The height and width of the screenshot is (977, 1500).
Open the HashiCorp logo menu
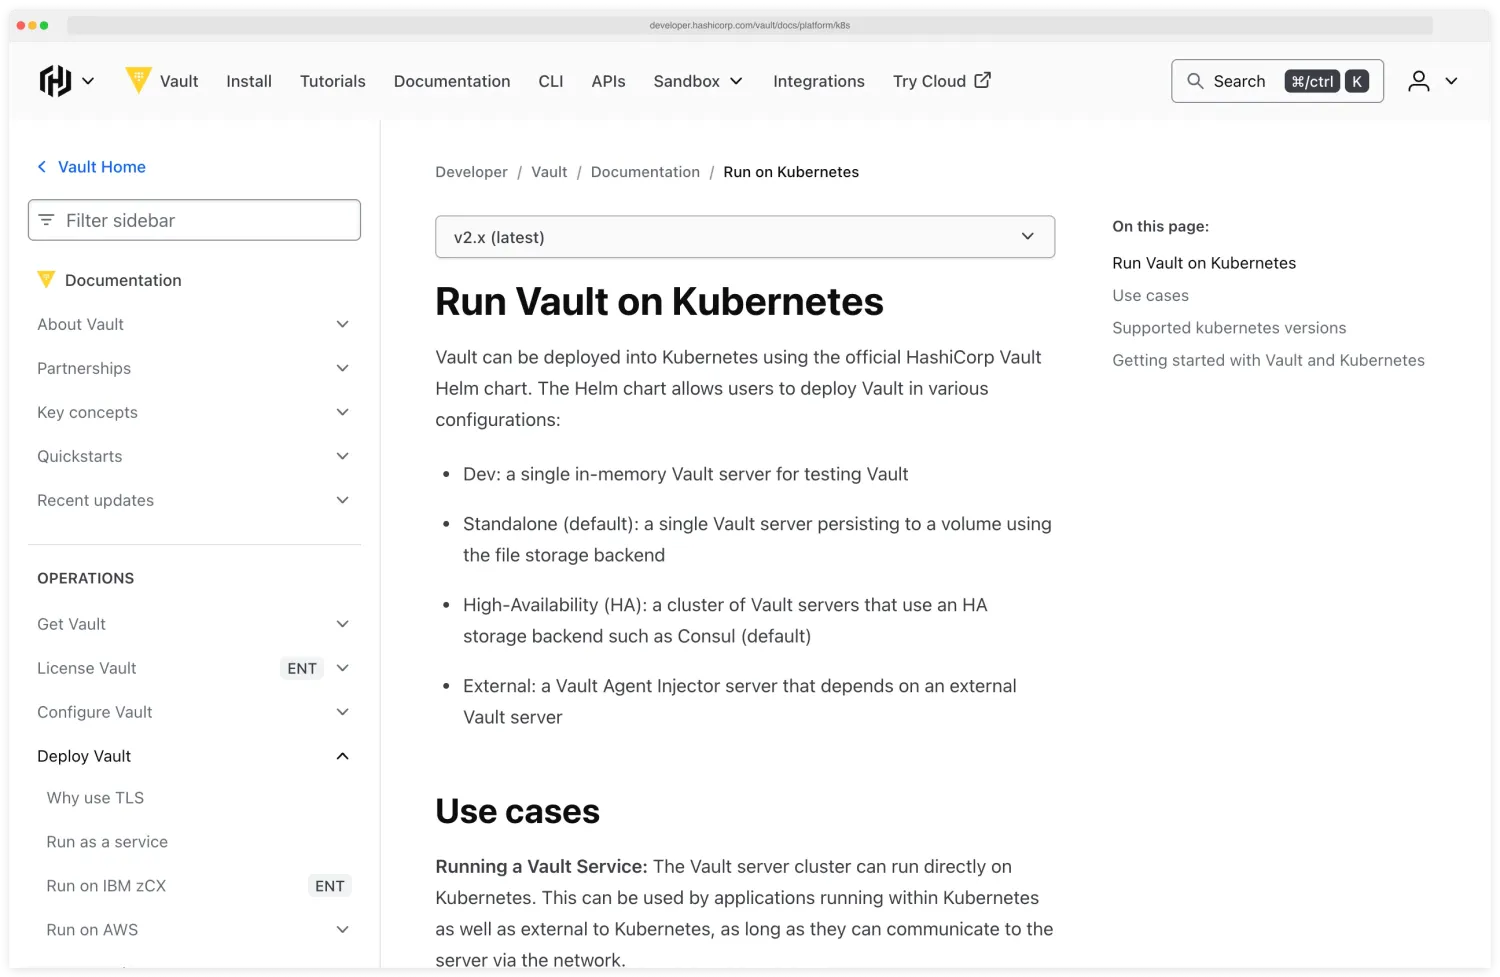click(56, 81)
